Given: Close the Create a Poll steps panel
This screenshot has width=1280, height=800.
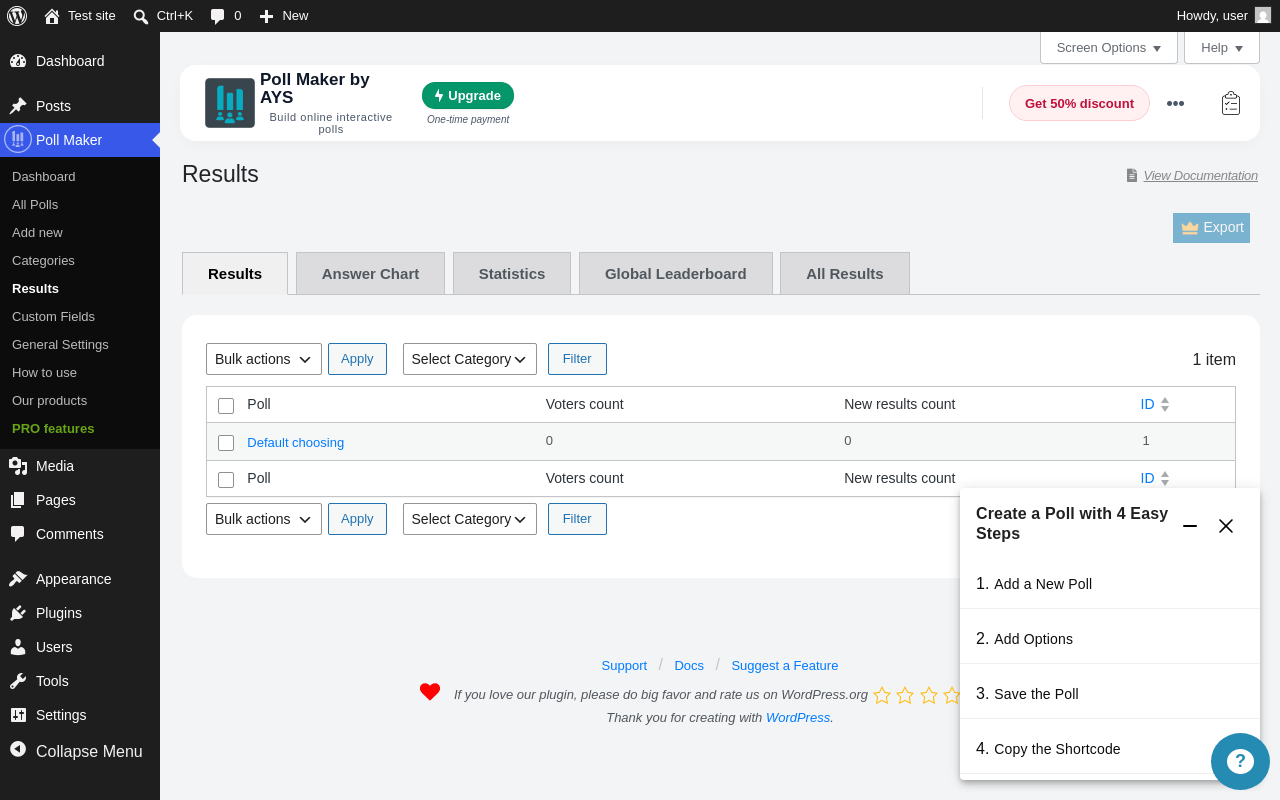Looking at the screenshot, I should (1226, 526).
